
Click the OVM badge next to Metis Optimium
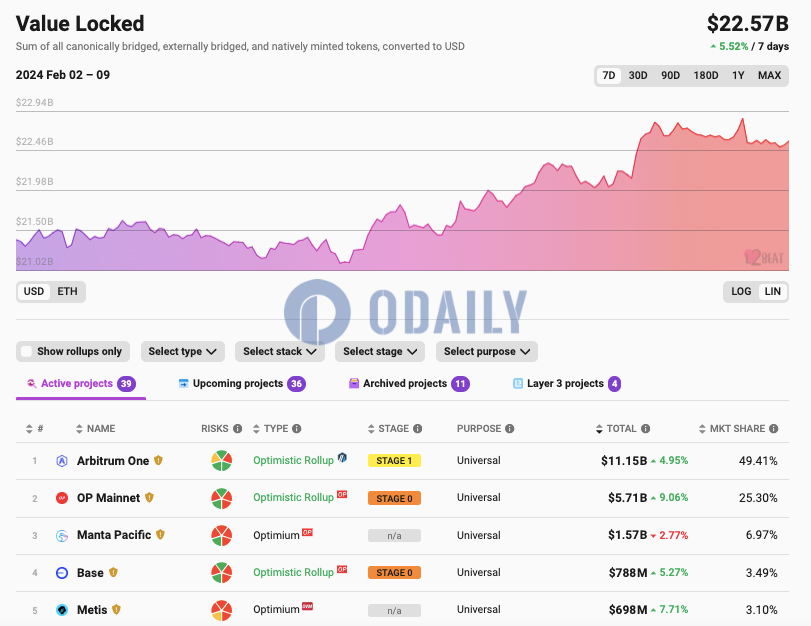(307, 606)
